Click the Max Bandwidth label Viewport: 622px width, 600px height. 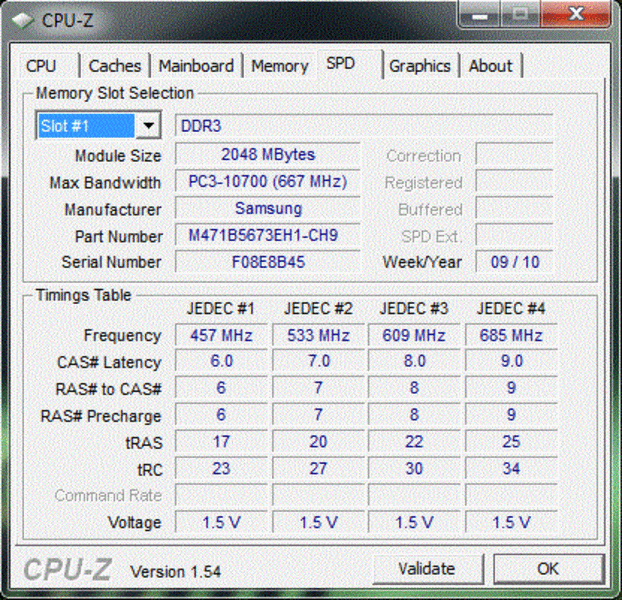[x=105, y=183]
